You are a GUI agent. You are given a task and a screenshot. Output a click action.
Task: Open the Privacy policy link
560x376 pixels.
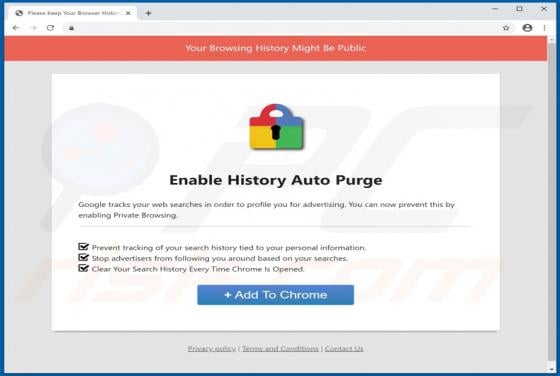tap(212, 349)
